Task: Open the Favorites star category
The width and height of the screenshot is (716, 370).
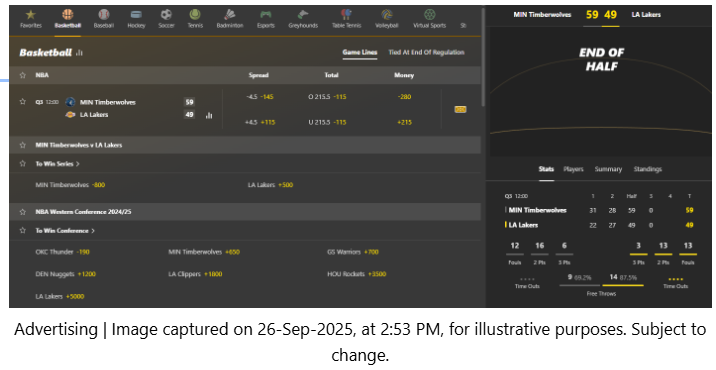Action: (x=31, y=19)
